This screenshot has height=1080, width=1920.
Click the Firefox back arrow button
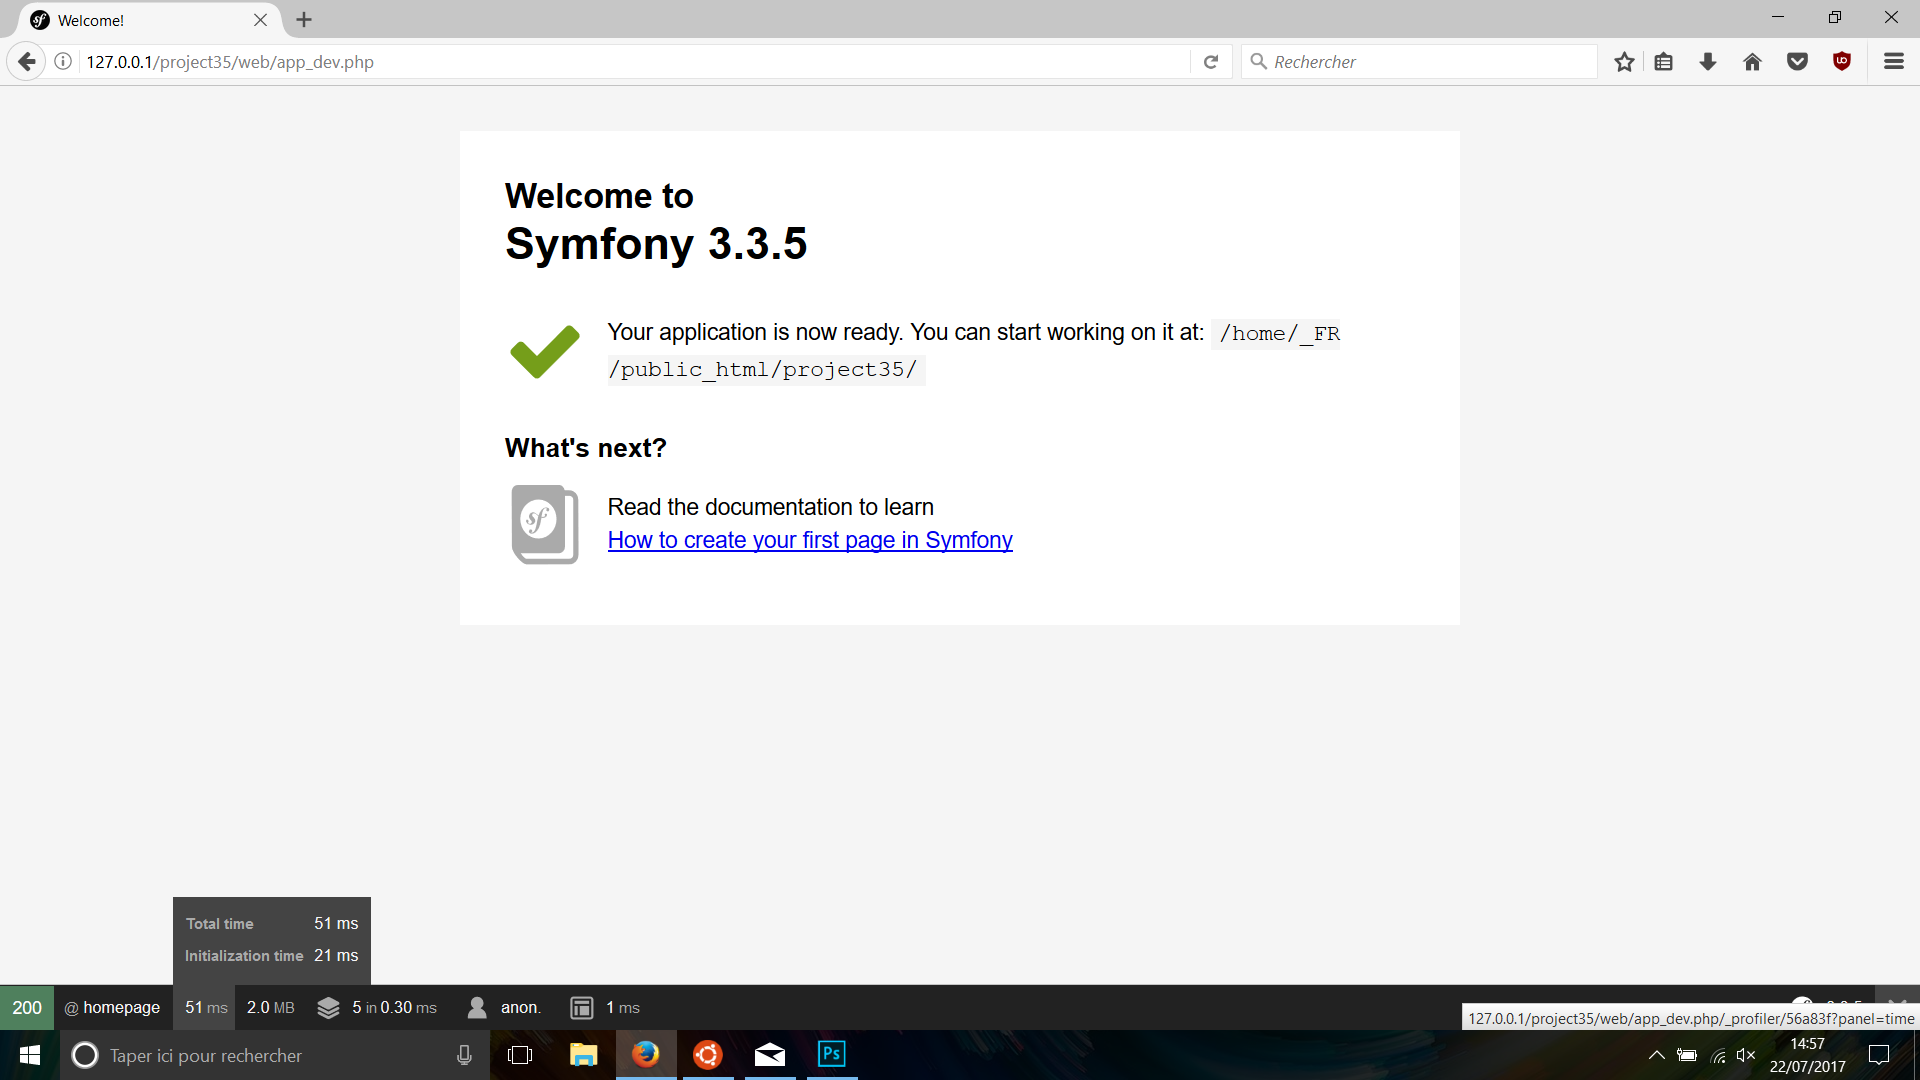(27, 62)
